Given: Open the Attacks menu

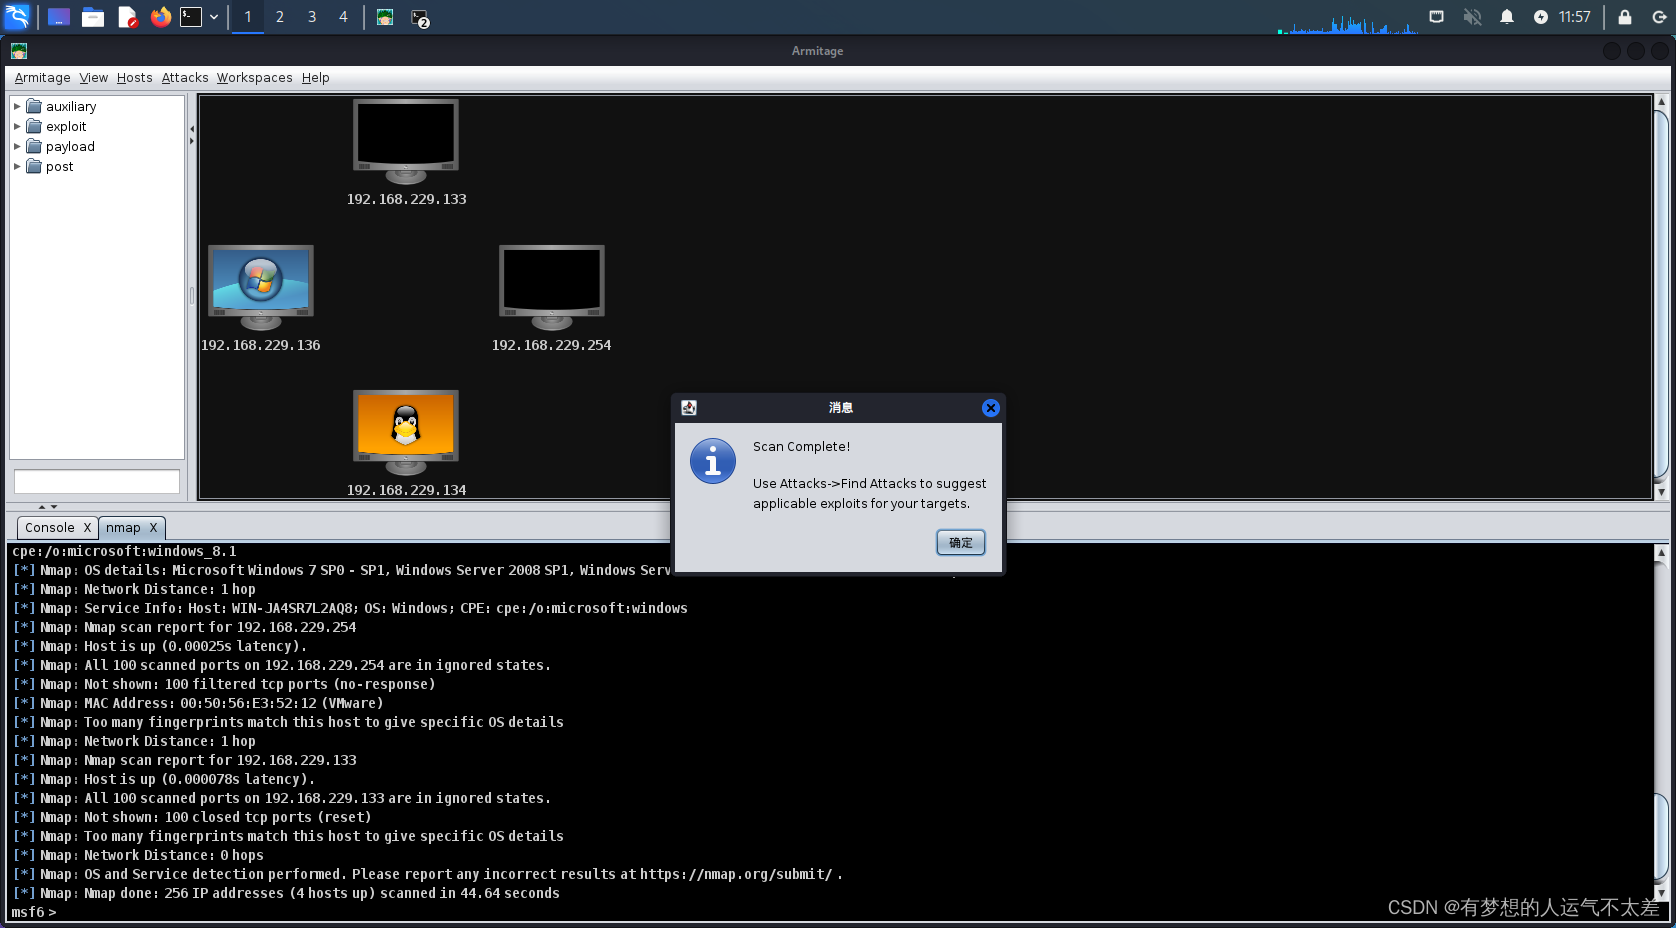Looking at the screenshot, I should coord(185,78).
